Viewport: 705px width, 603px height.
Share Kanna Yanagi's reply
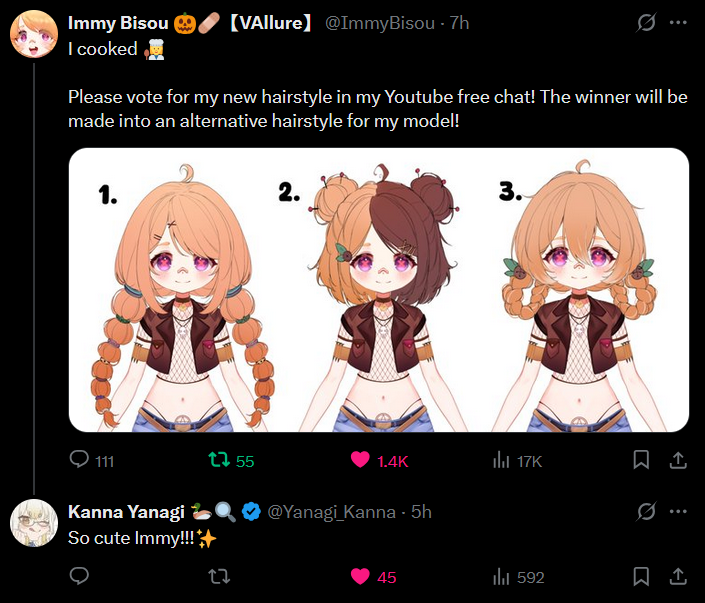pyautogui.click(x=677, y=576)
